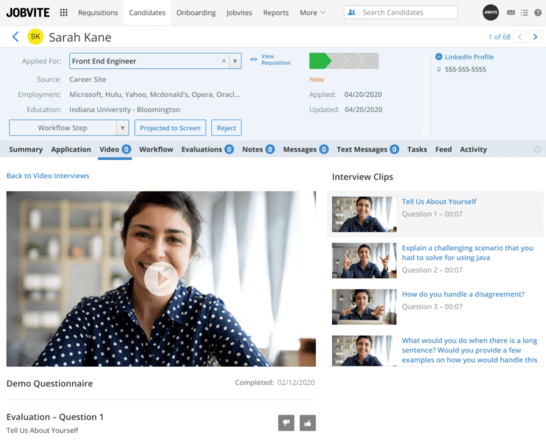The width and height of the screenshot is (546, 445).
Task: Open the LinkedIn Profile link
Action: (469, 57)
